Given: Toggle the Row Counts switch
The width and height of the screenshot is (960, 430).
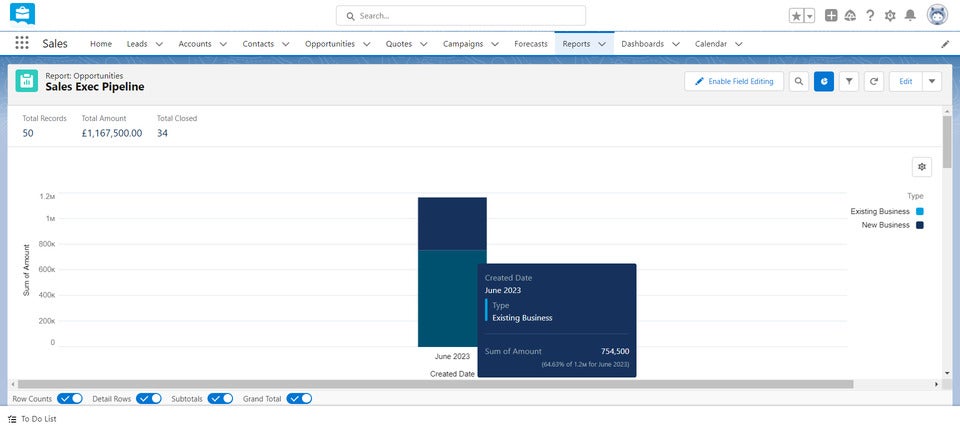Looking at the screenshot, I should (x=70, y=399).
